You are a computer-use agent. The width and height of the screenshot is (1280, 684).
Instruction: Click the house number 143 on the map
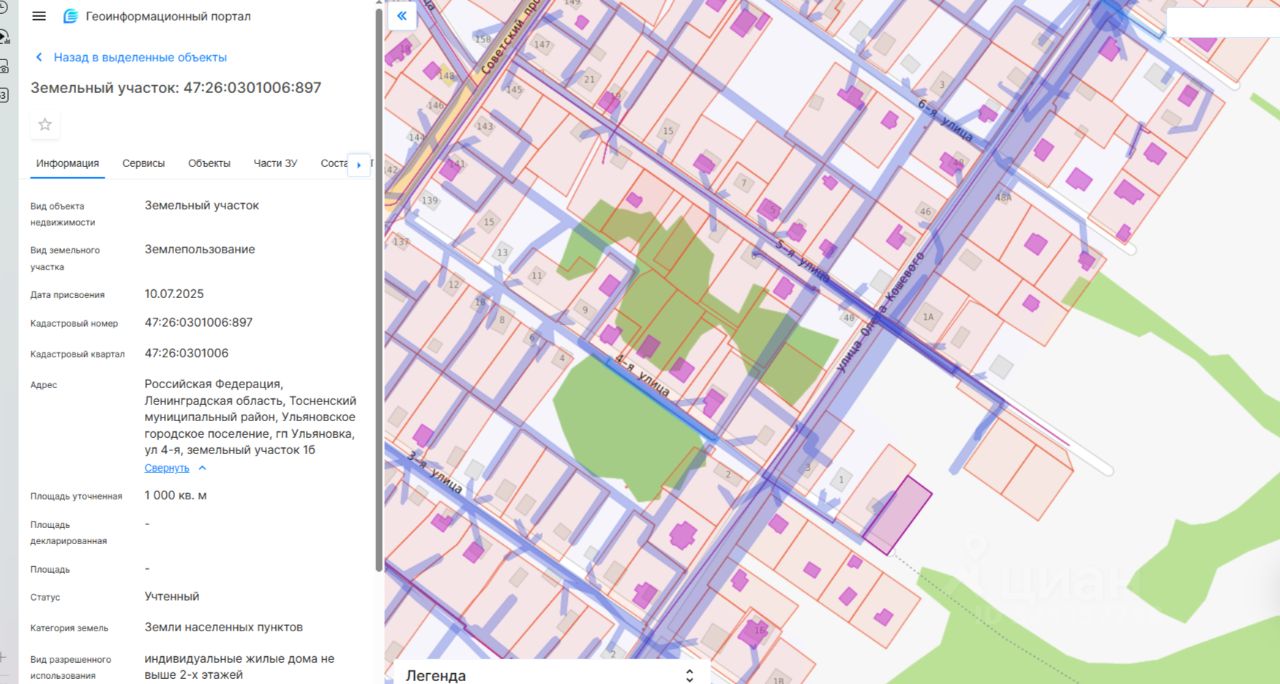(485, 126)
